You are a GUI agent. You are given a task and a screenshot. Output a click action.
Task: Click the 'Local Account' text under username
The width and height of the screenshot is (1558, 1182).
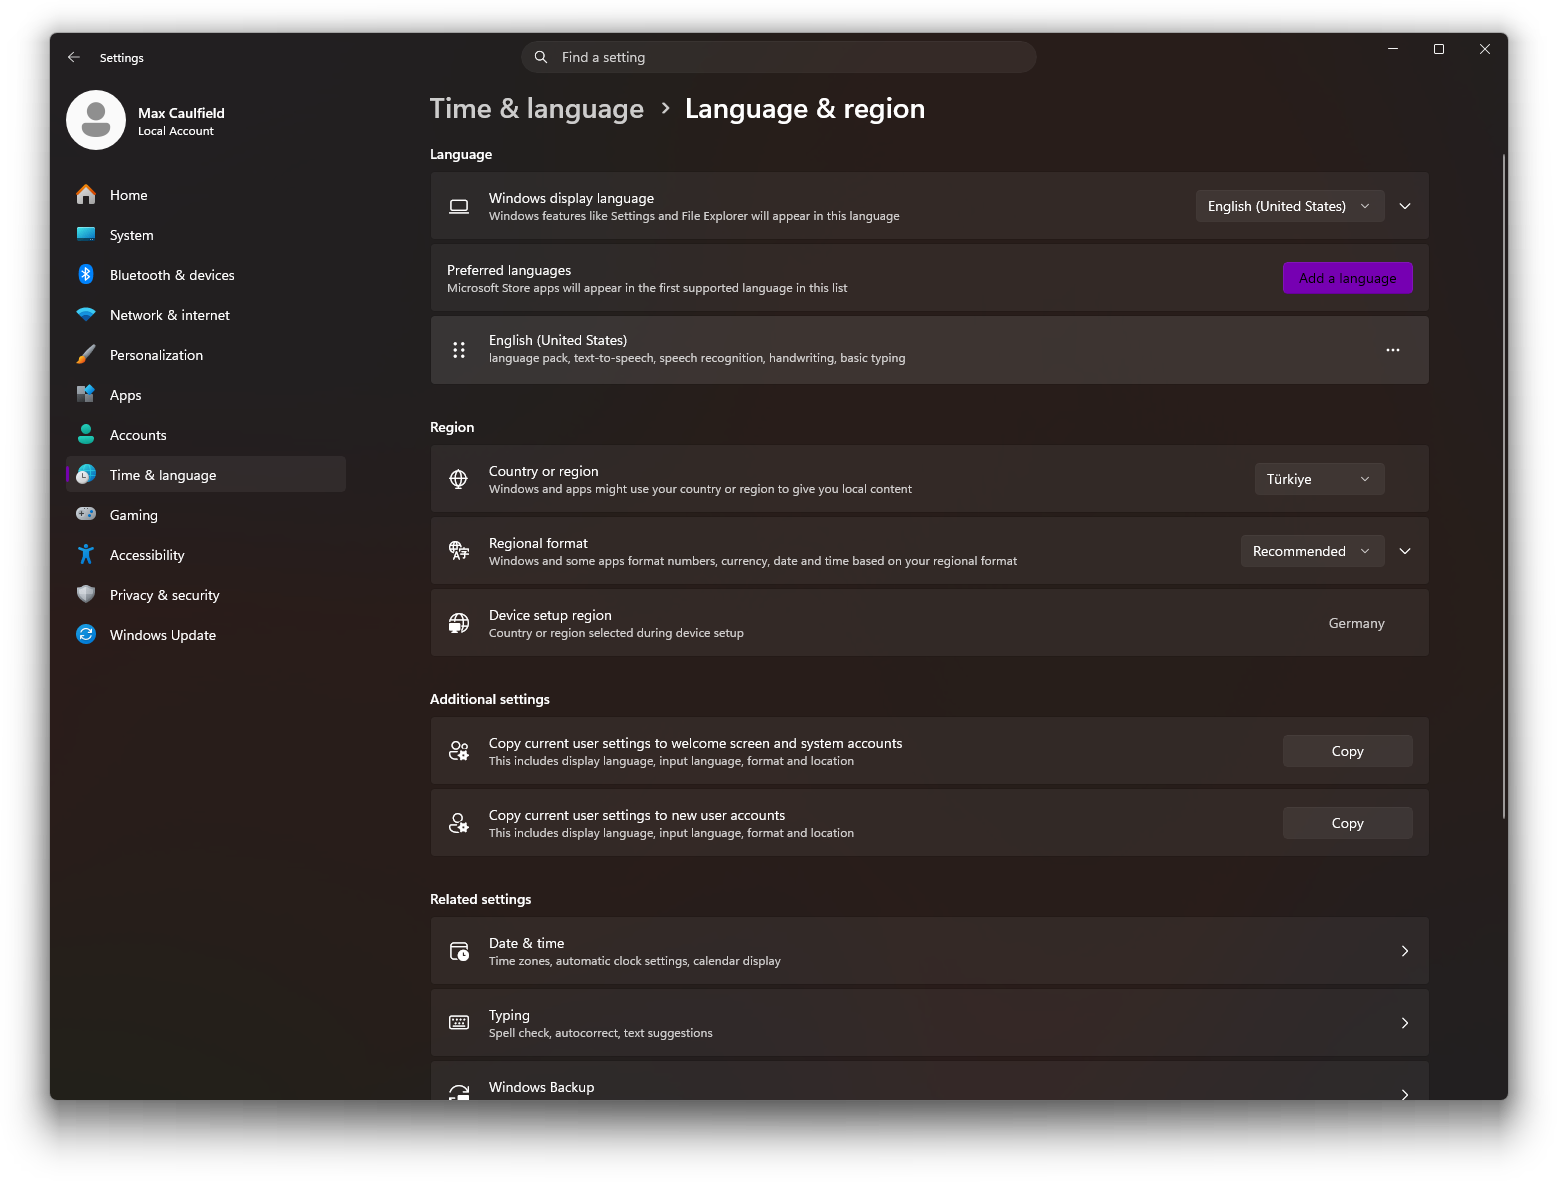(176, 131)
